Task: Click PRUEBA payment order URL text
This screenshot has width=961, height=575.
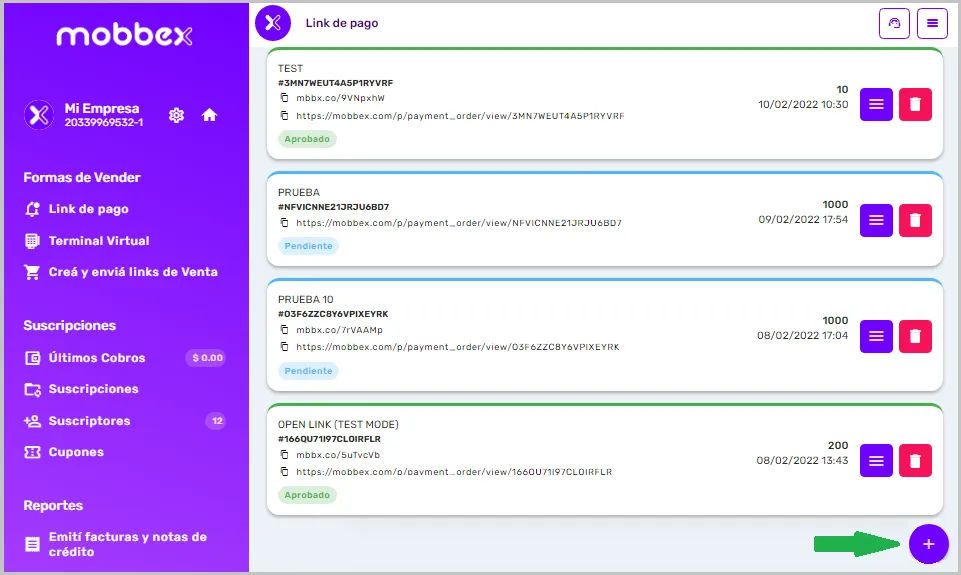Action: tap(458, 223)
